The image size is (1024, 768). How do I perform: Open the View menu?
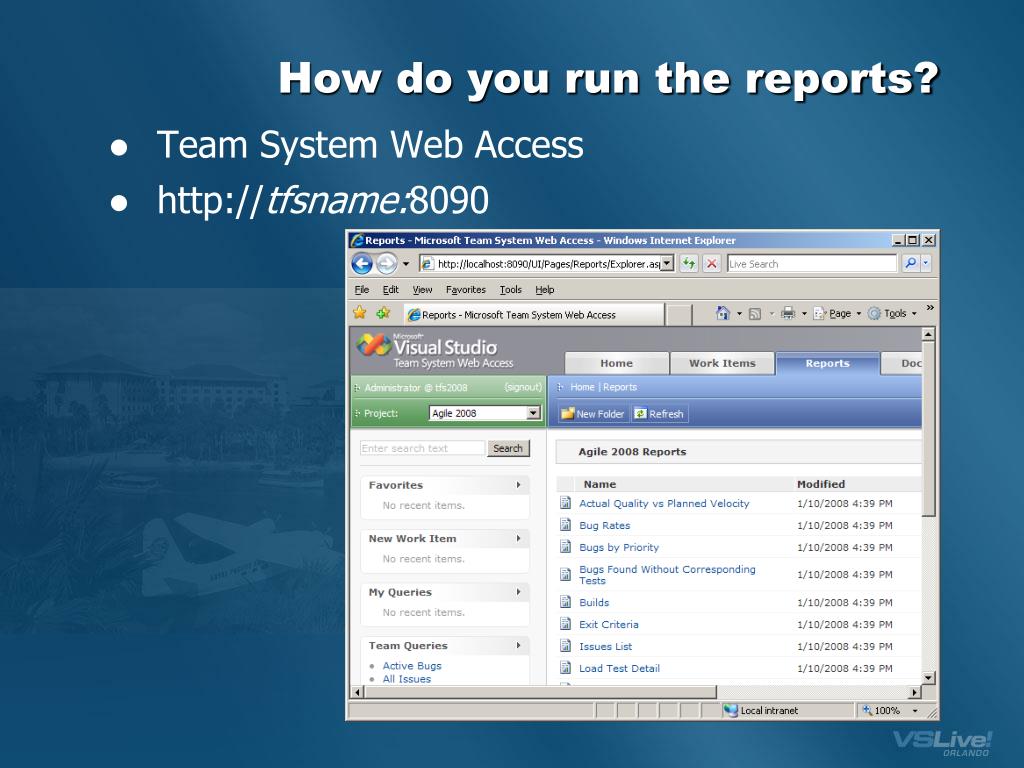pos(422,289)
